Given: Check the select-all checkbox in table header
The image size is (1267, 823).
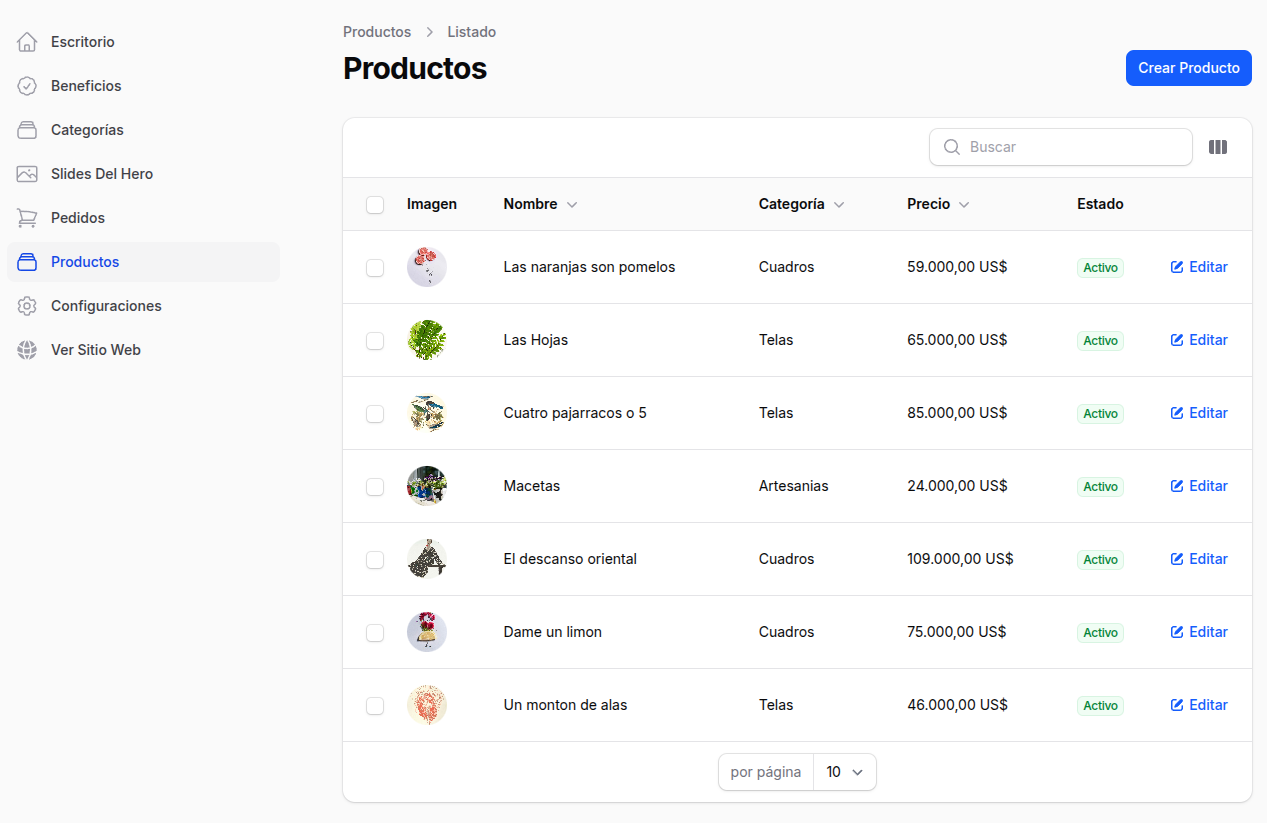Looking at the screenshot, I should [375, 204].
